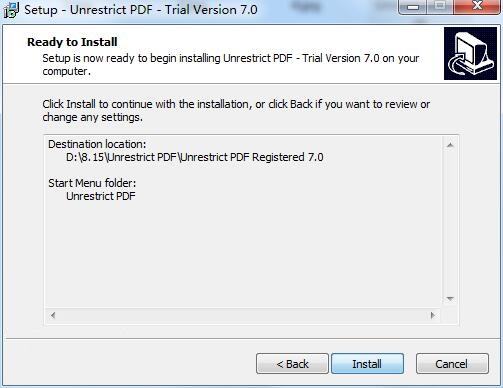Click the setup installer icon in the title bar
The width and height of the screenshot is (503, 388).
[11, 10]
